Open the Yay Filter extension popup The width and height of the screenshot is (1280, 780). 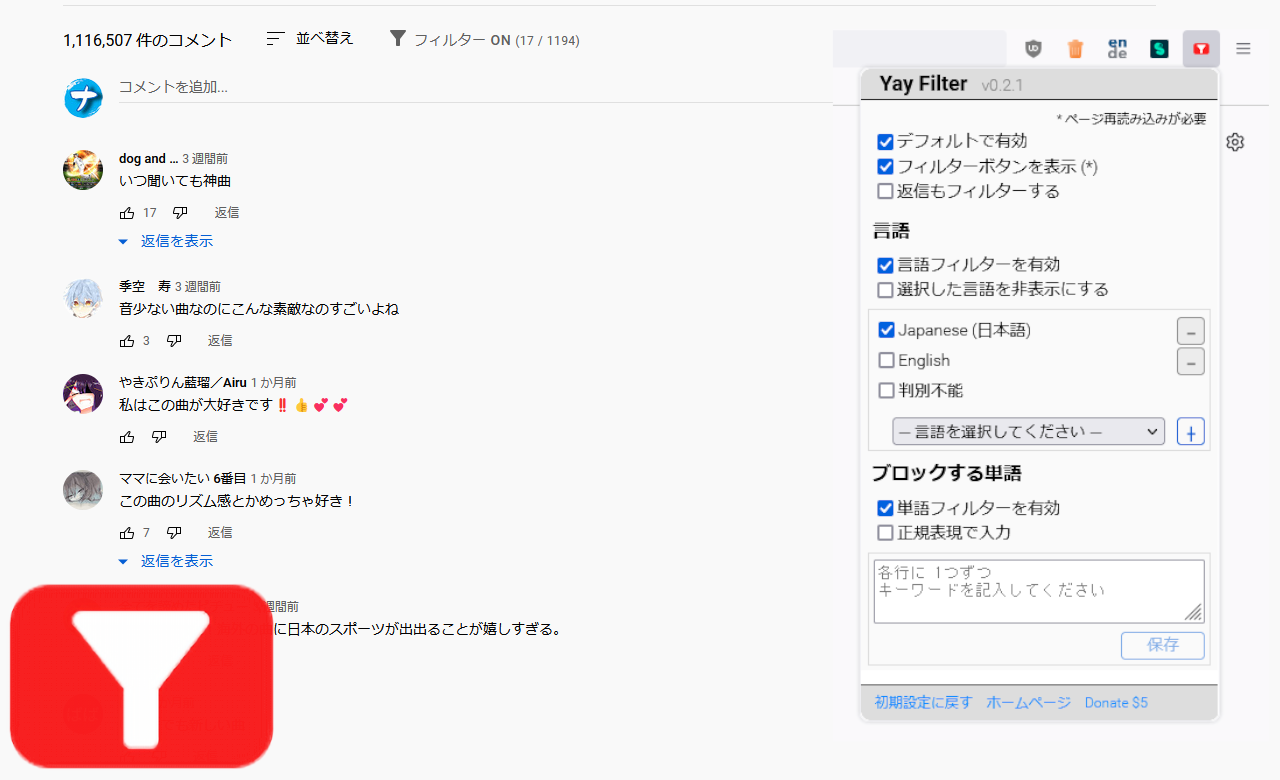click(1200, 48)
